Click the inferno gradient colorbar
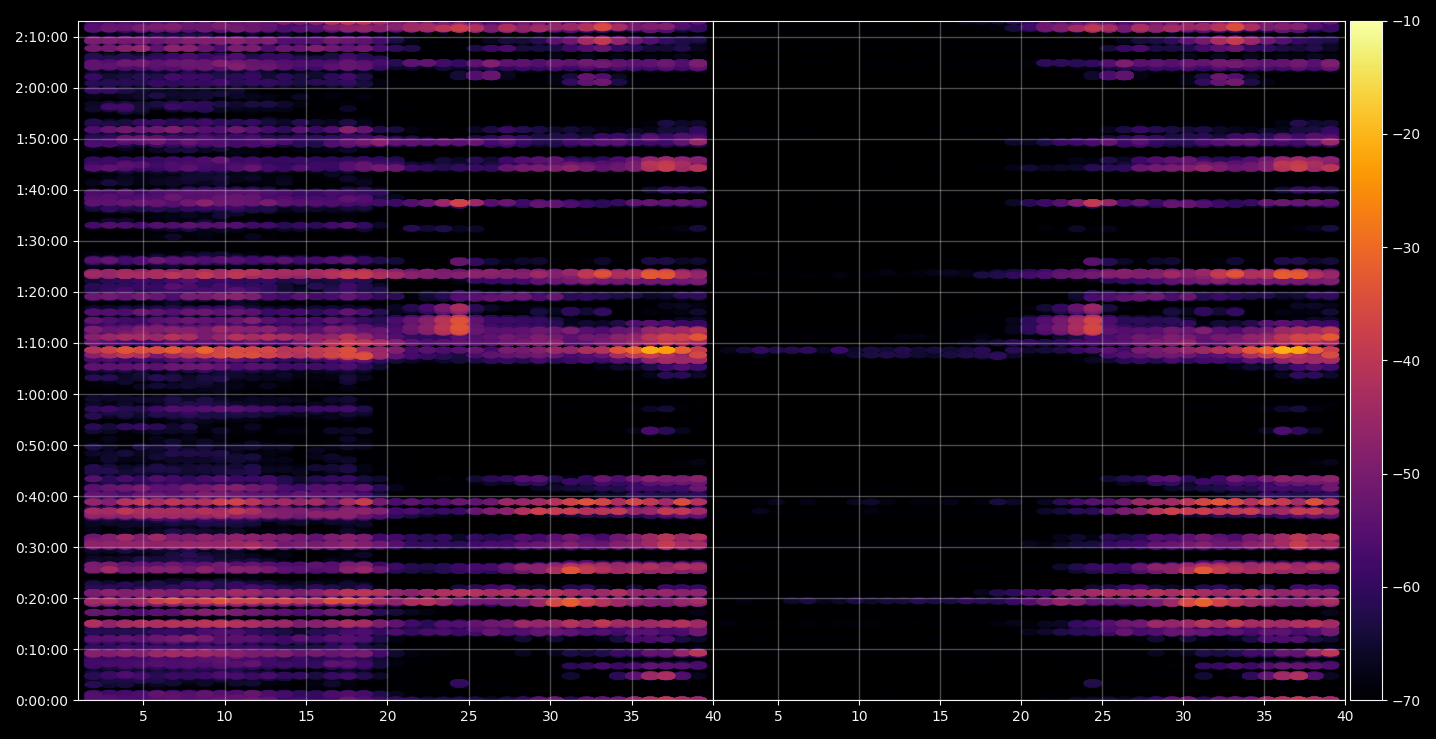This screenshot has width=1436, height=739. coord(1366,361)
